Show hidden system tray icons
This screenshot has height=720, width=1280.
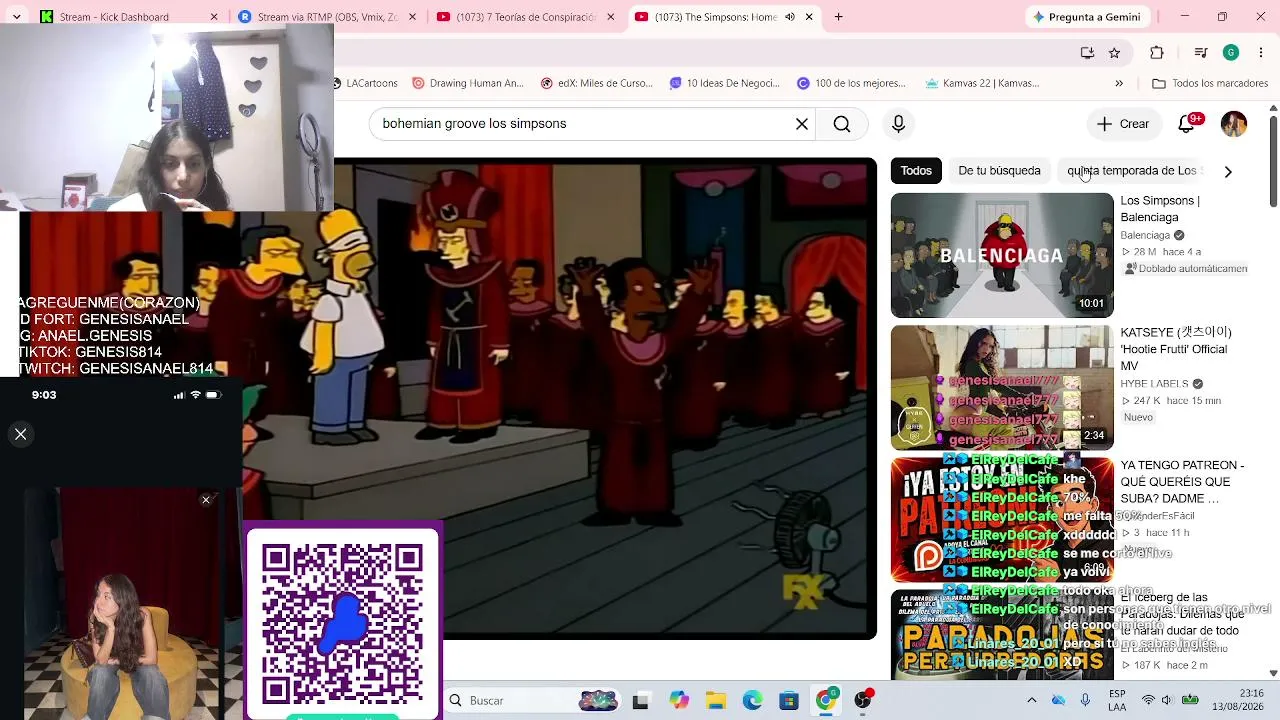point(1032,700)
